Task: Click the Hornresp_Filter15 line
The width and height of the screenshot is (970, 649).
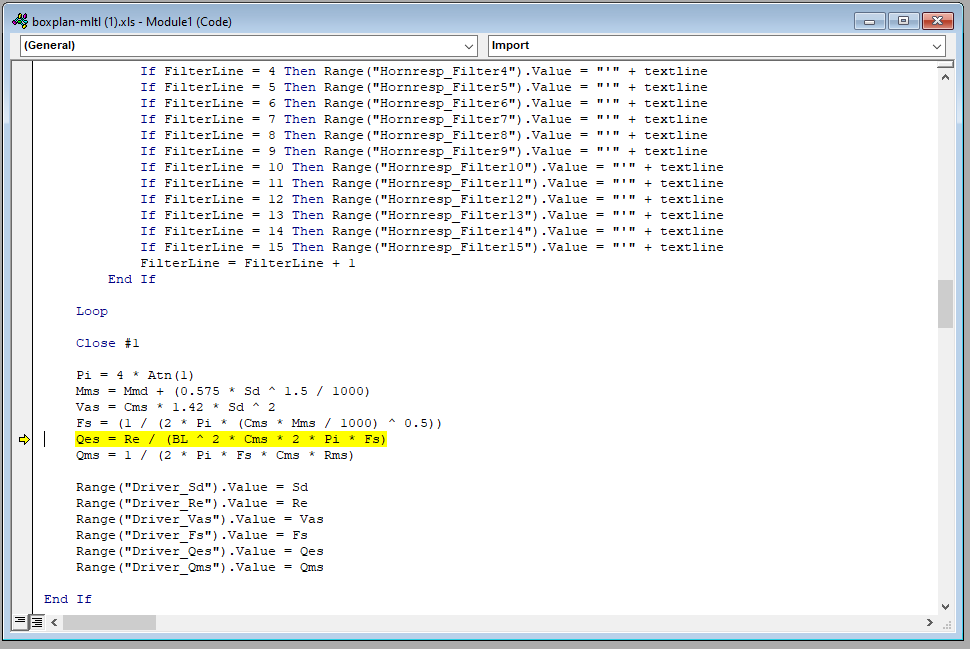Action: click(x=432, y=247)
